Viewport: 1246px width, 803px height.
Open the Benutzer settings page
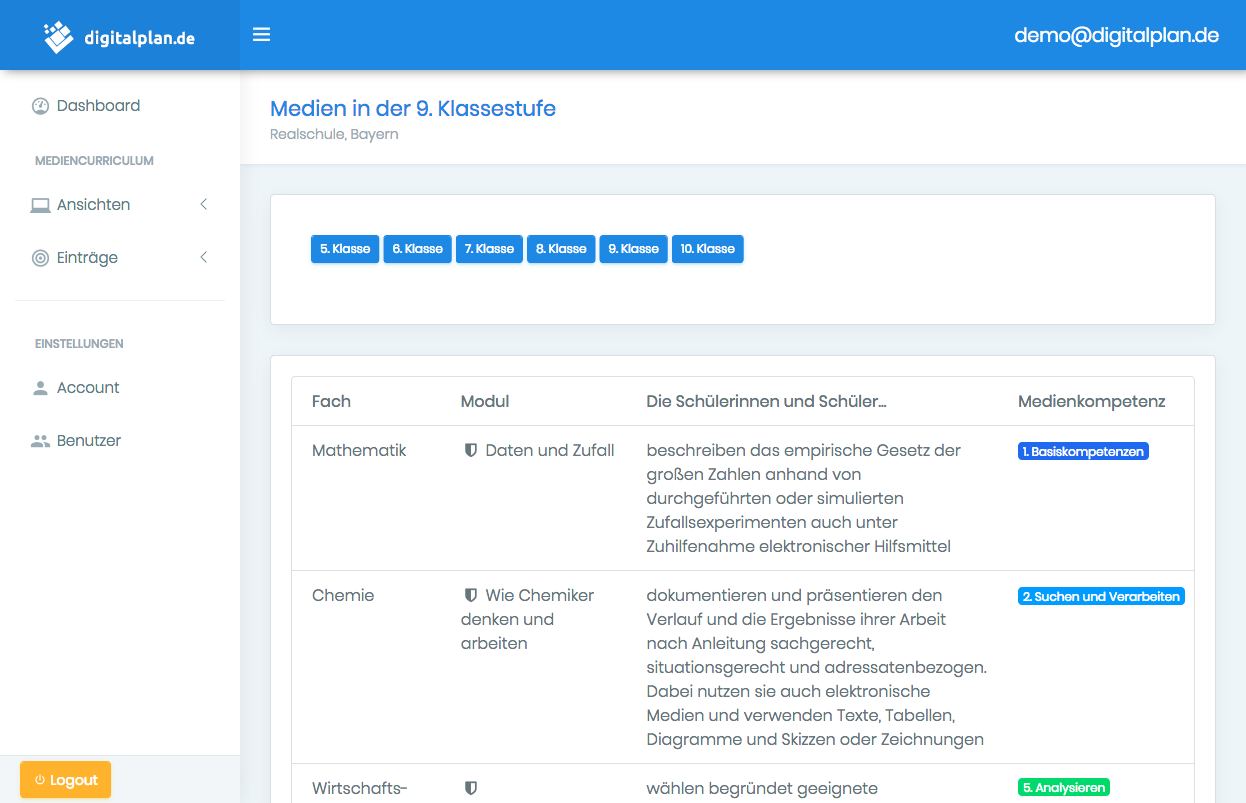point(89,441)
